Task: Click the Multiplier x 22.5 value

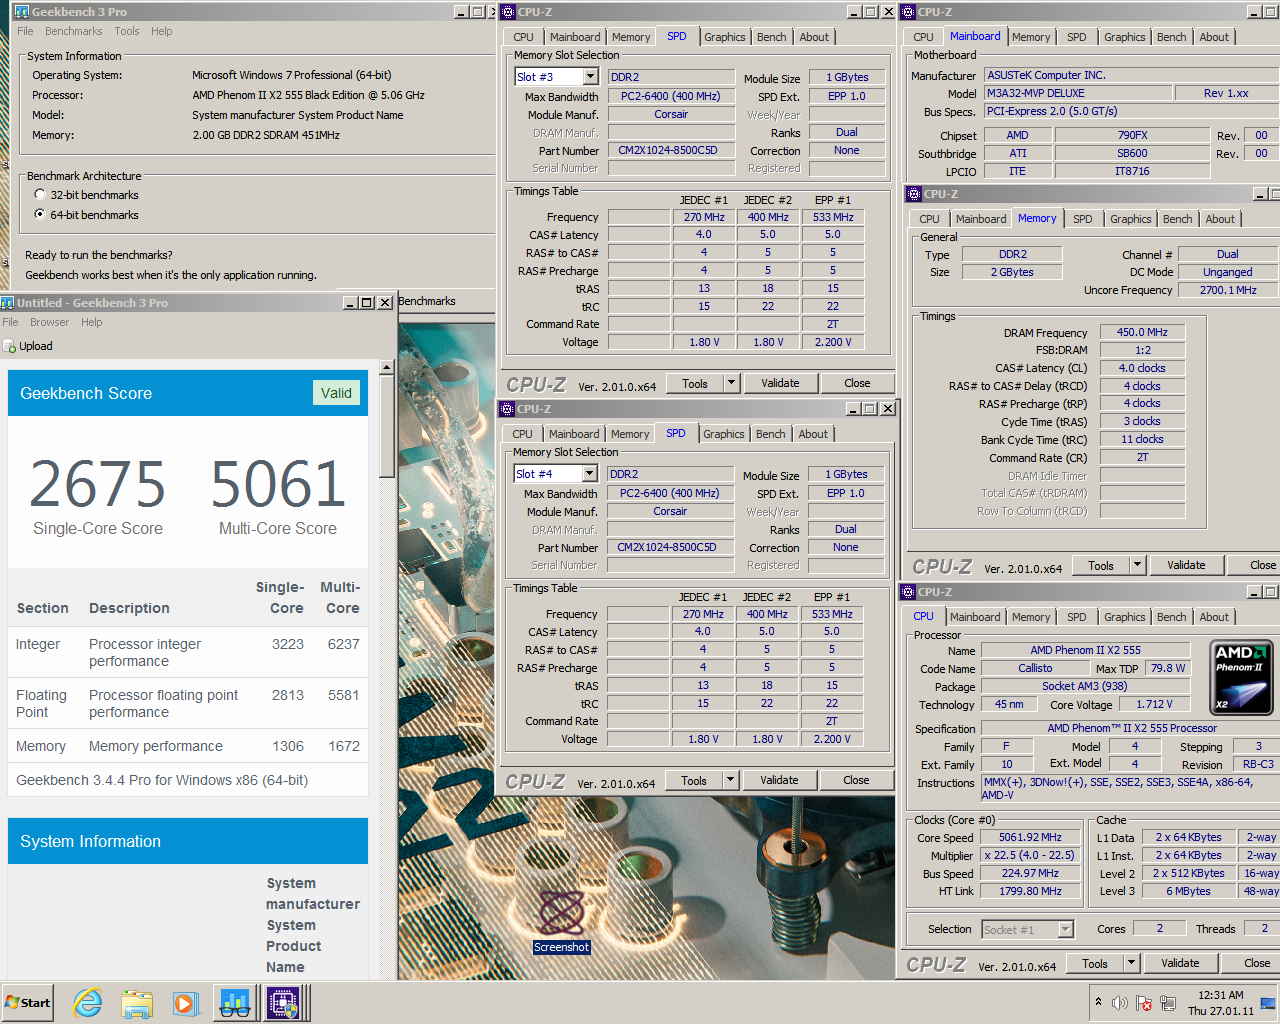Action: coord(1030,855)
